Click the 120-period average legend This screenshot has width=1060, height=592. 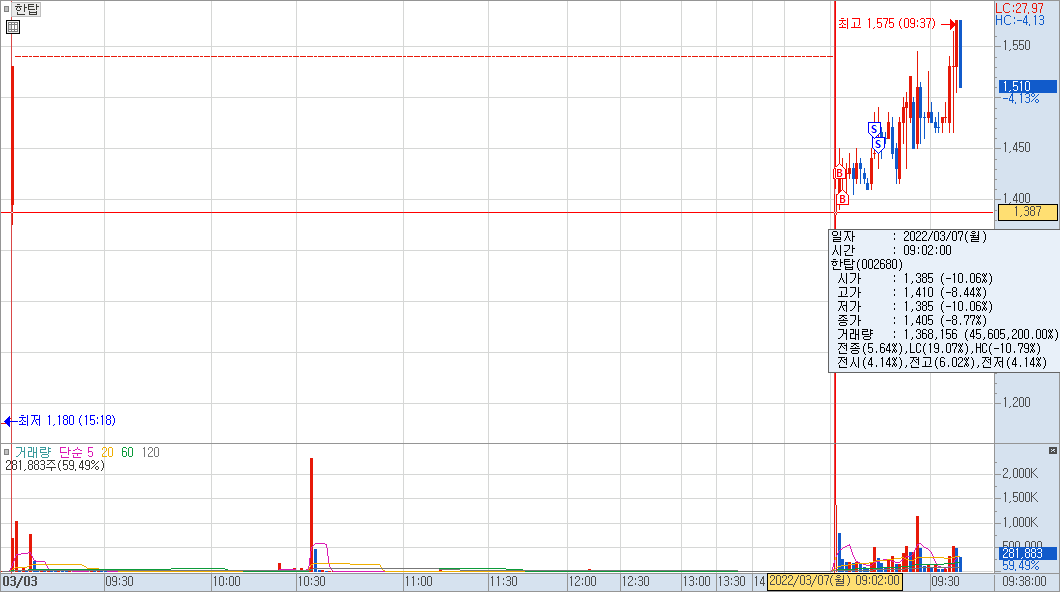click(150, 452)
